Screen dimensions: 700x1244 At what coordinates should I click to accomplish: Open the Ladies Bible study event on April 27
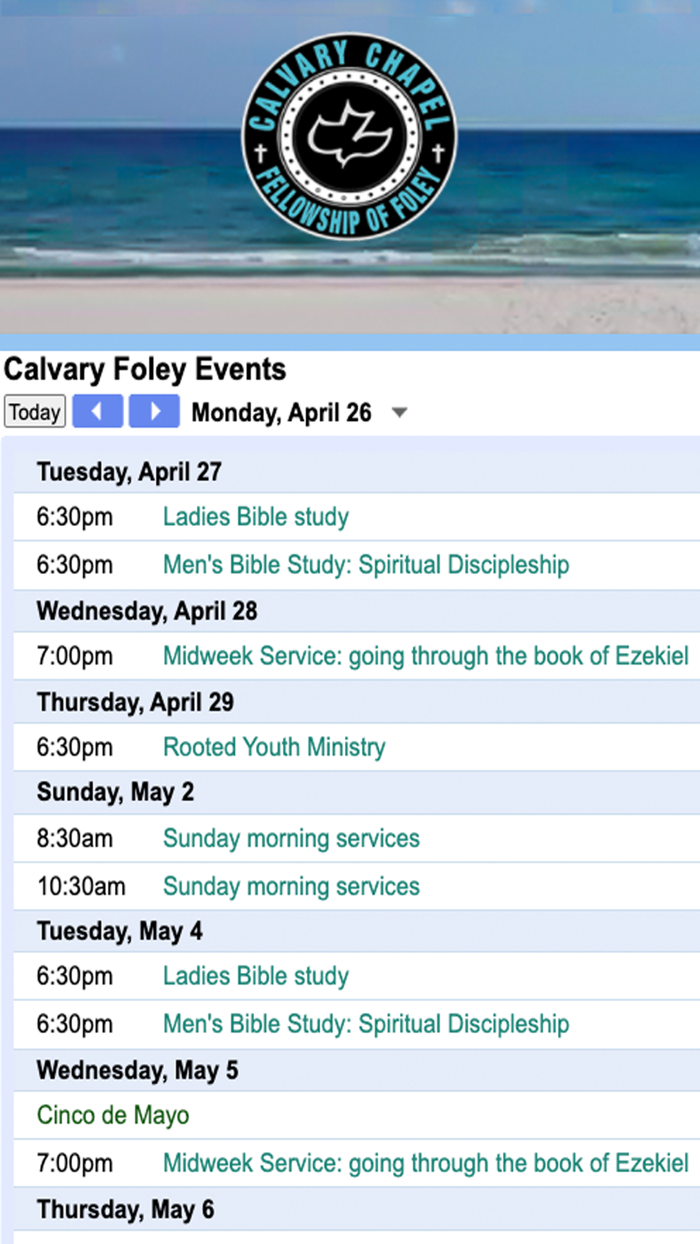(256, 516)
